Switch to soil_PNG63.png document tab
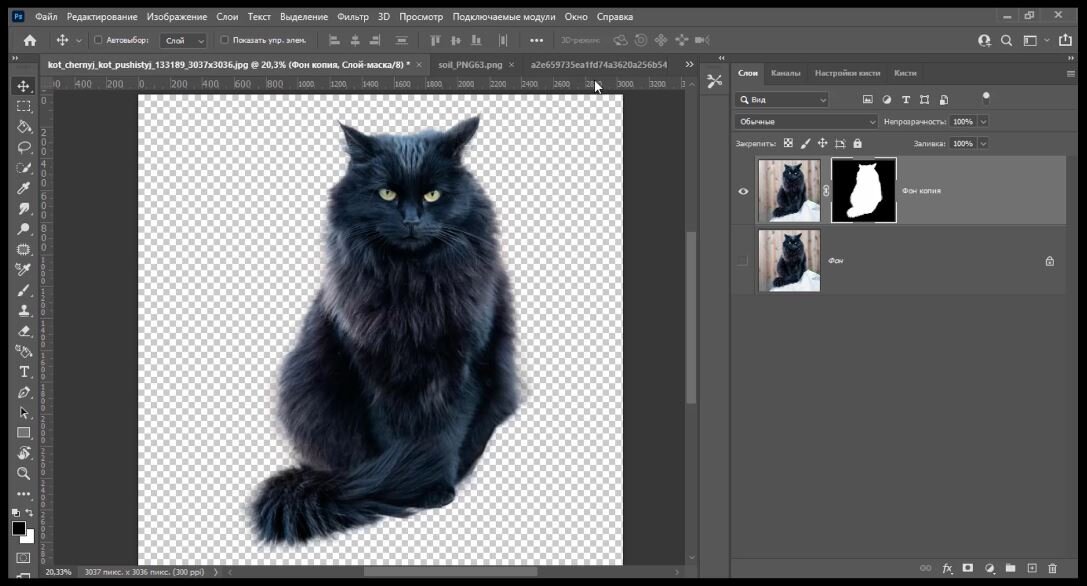The height and width of the screenshot is (586, 1087). [x=470, y=64]
